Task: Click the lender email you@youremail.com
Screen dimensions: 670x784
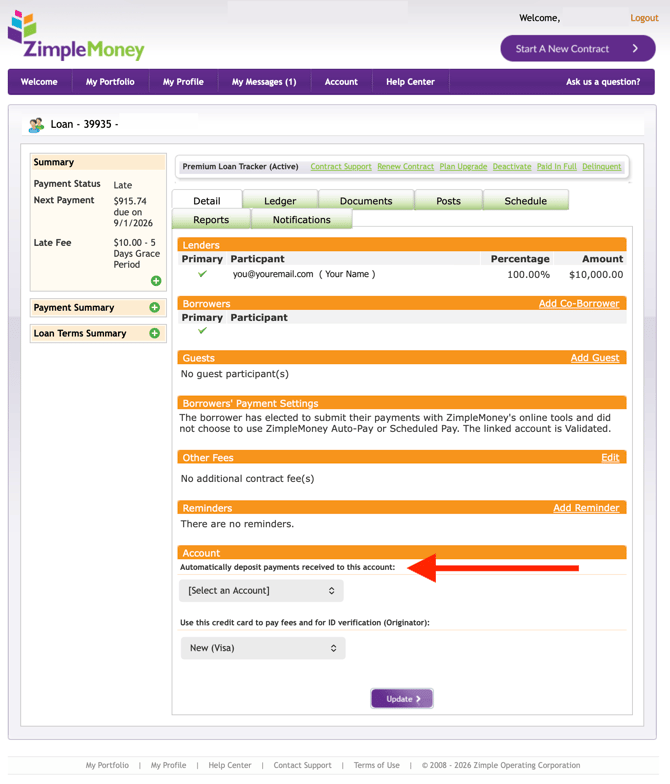Action: (273, 274)
